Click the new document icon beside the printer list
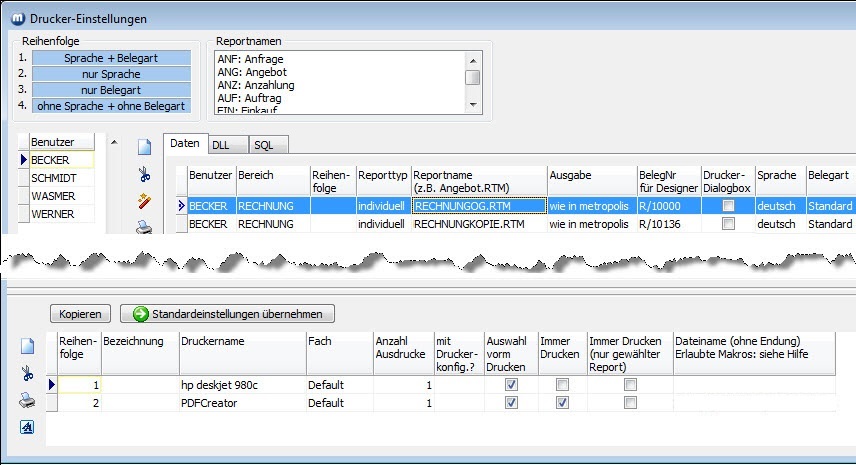 click(x=28, y=347)
